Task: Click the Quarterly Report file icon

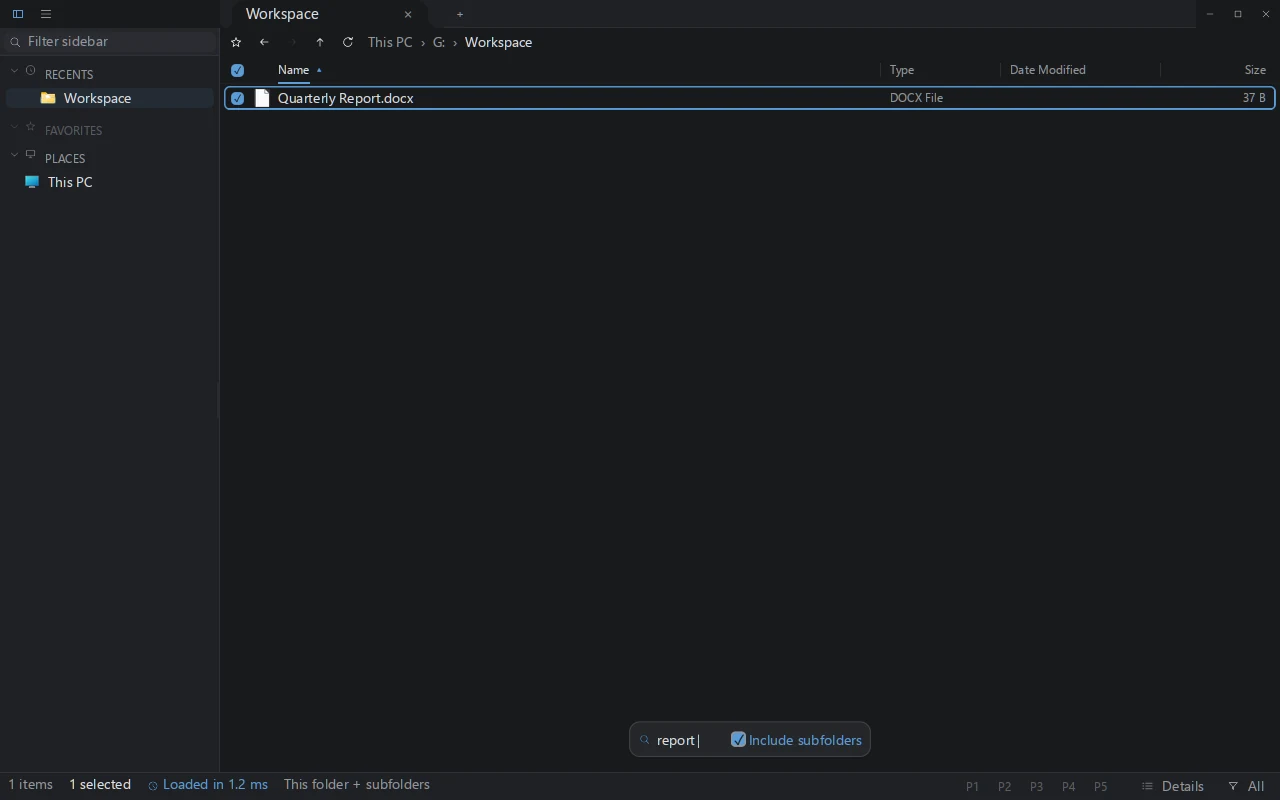Action: coord(262,98)
